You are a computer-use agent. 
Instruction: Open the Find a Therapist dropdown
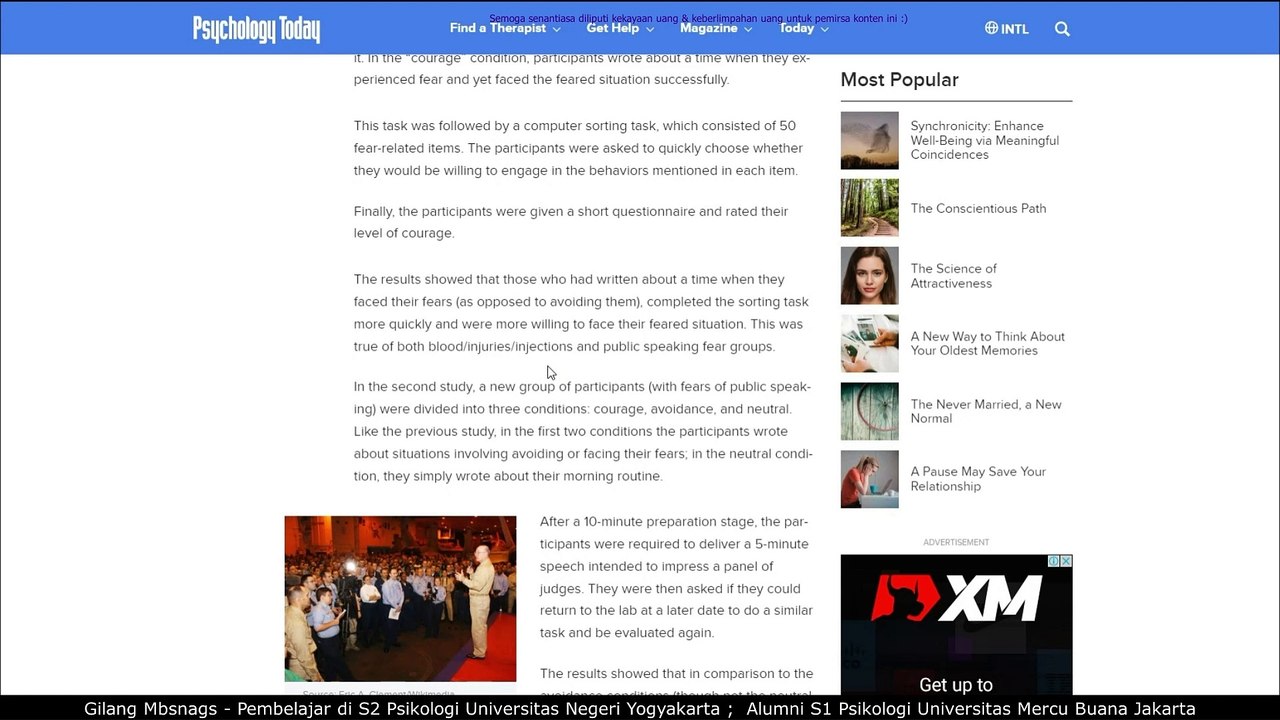[505, 28]
